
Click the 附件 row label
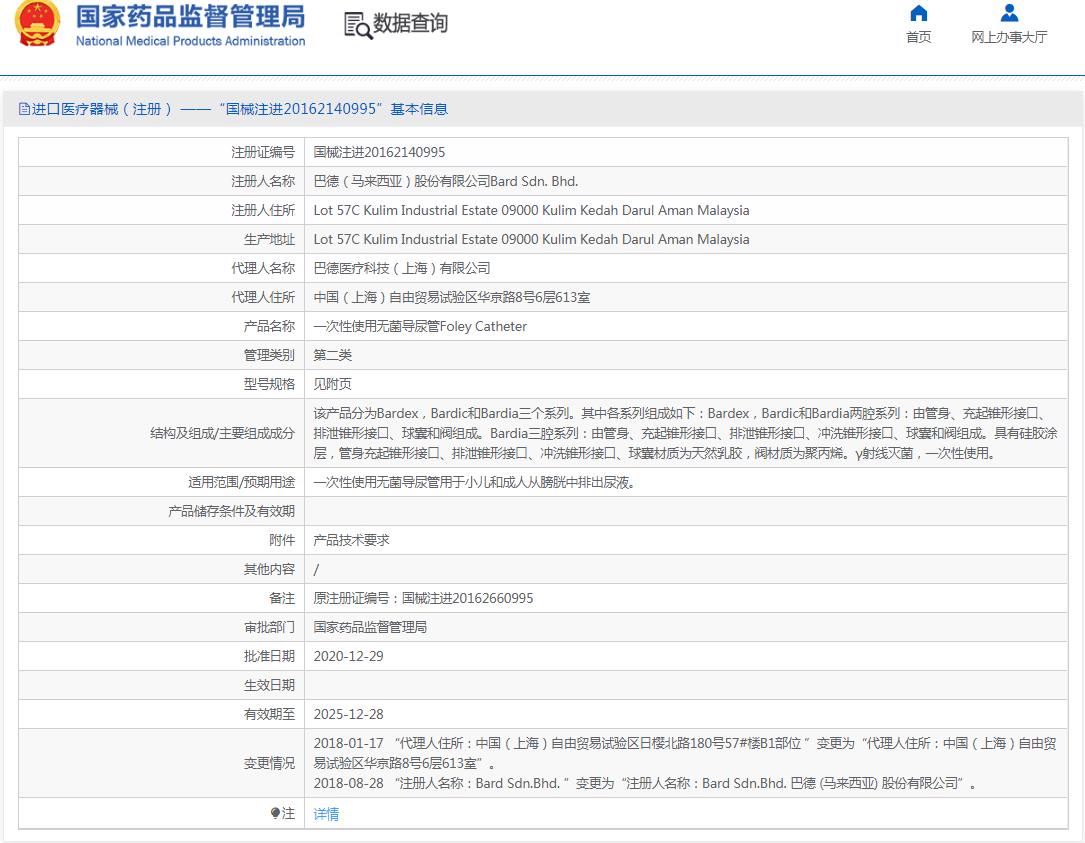[282, 541]
